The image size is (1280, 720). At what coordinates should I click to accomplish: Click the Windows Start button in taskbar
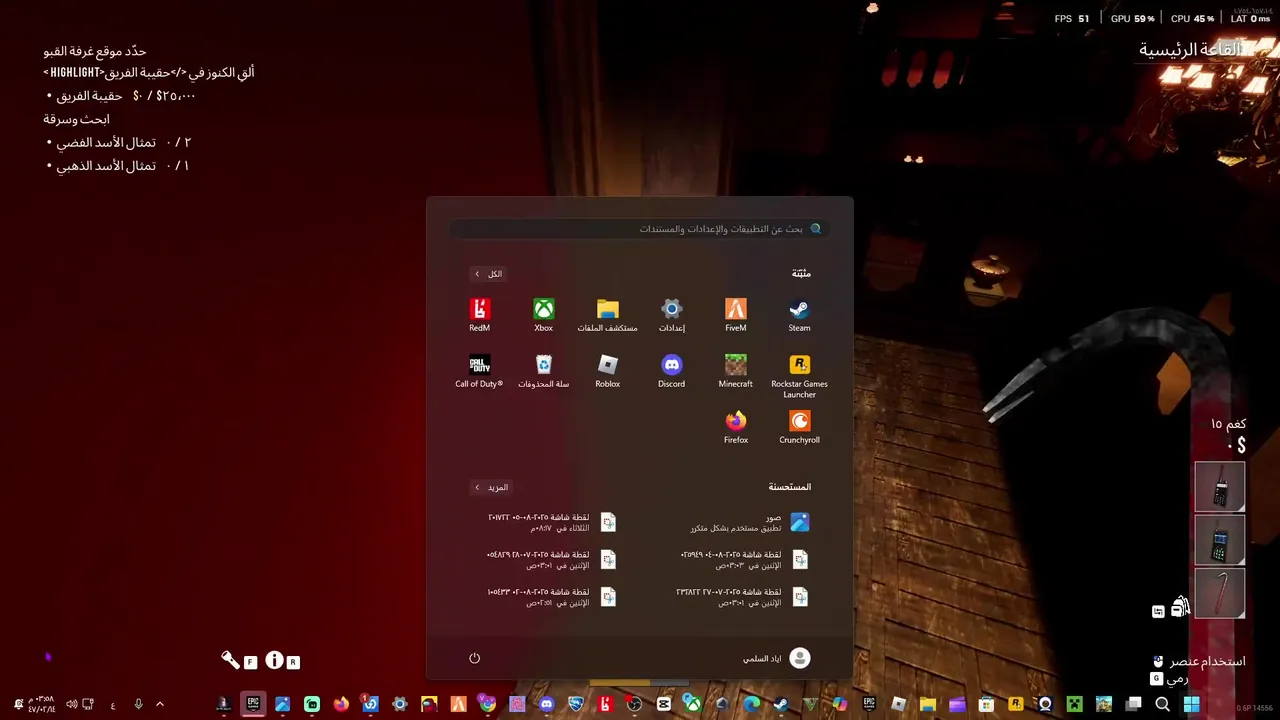coord(1192,704)
